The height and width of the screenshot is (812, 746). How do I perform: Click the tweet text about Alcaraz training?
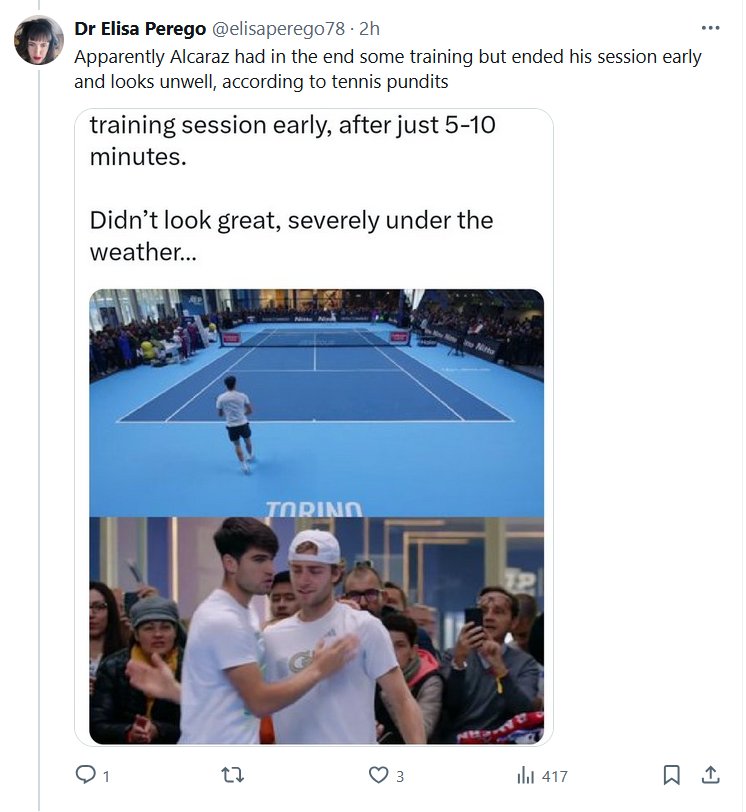[x=388, y=68]
